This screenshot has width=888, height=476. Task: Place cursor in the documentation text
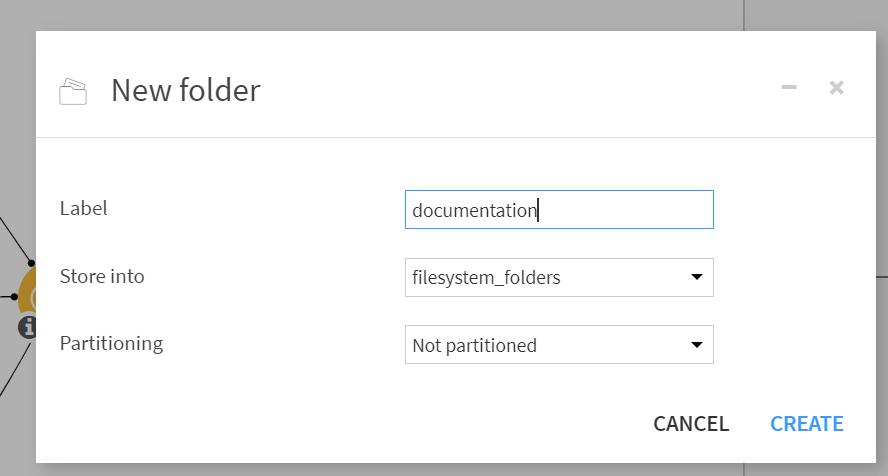[x=474, y=211]
